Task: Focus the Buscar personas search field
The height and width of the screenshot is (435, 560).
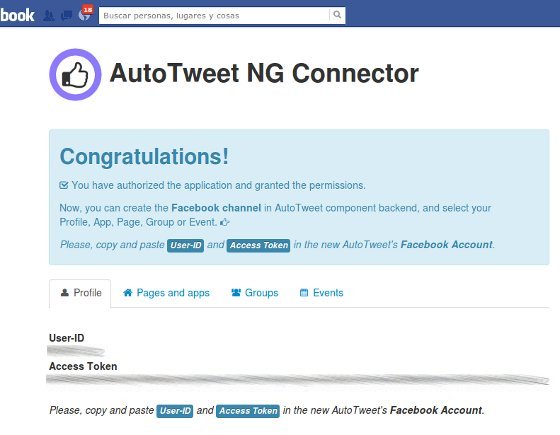Action: pos(214,16)
